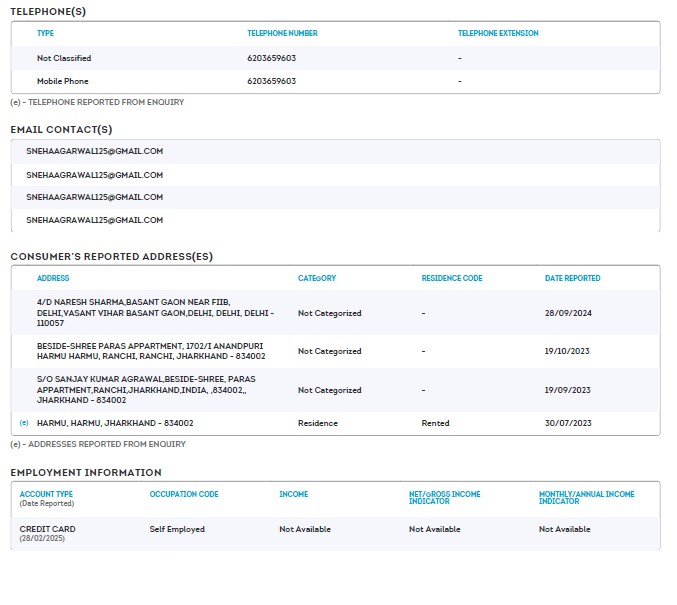Image resolution: width=677 pixels, height=605 pixels.
Task: Select the Self Employed occupation value
Action: [x=177, y=529]
